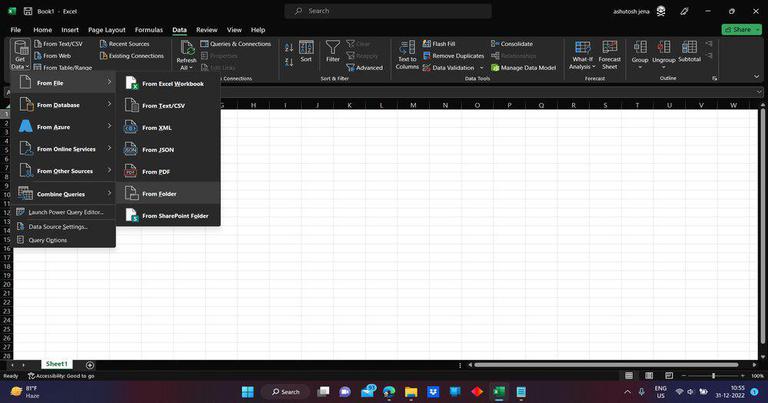Open File Explorer from taskbar
The width and height of the screenshot is (768, 403).
411,392
